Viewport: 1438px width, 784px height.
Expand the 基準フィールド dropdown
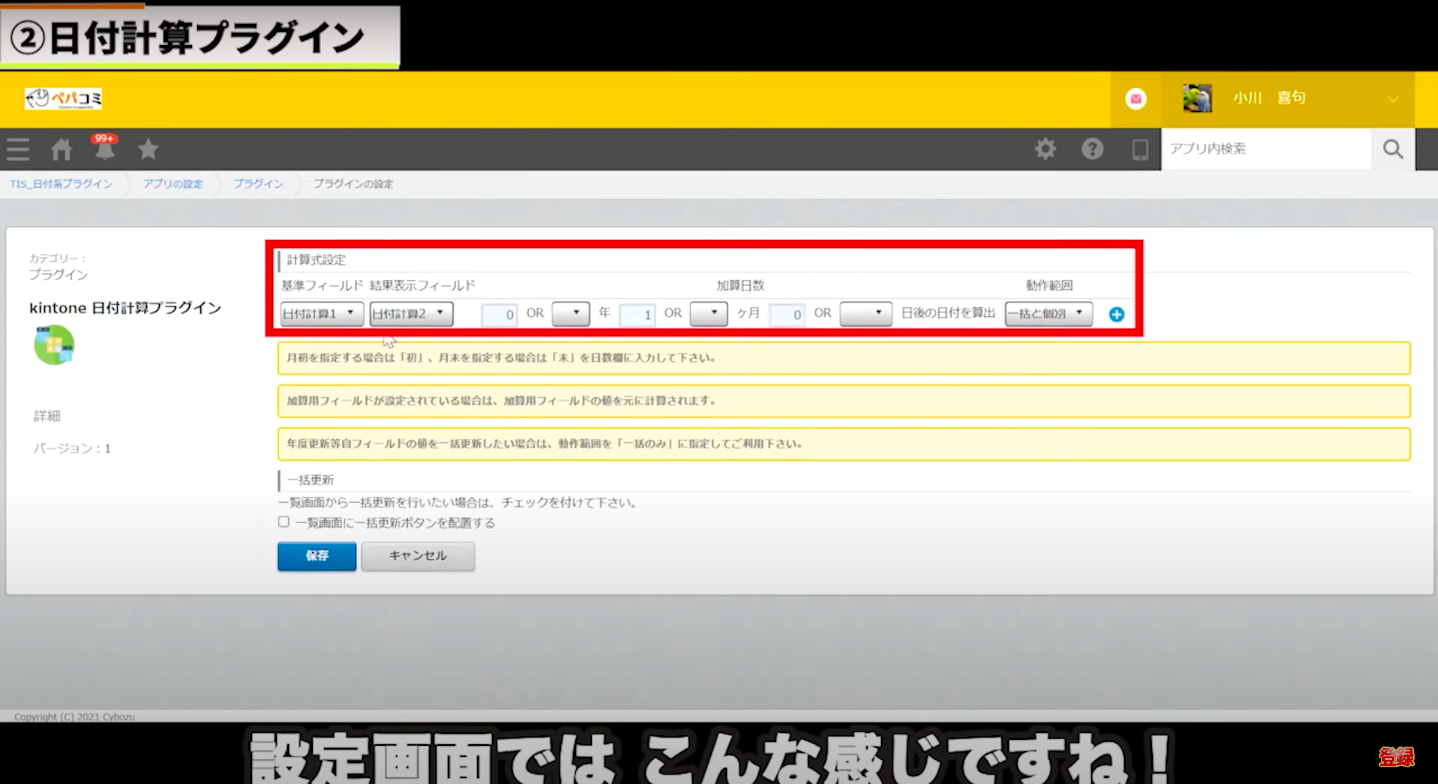[x=321, y=314]
